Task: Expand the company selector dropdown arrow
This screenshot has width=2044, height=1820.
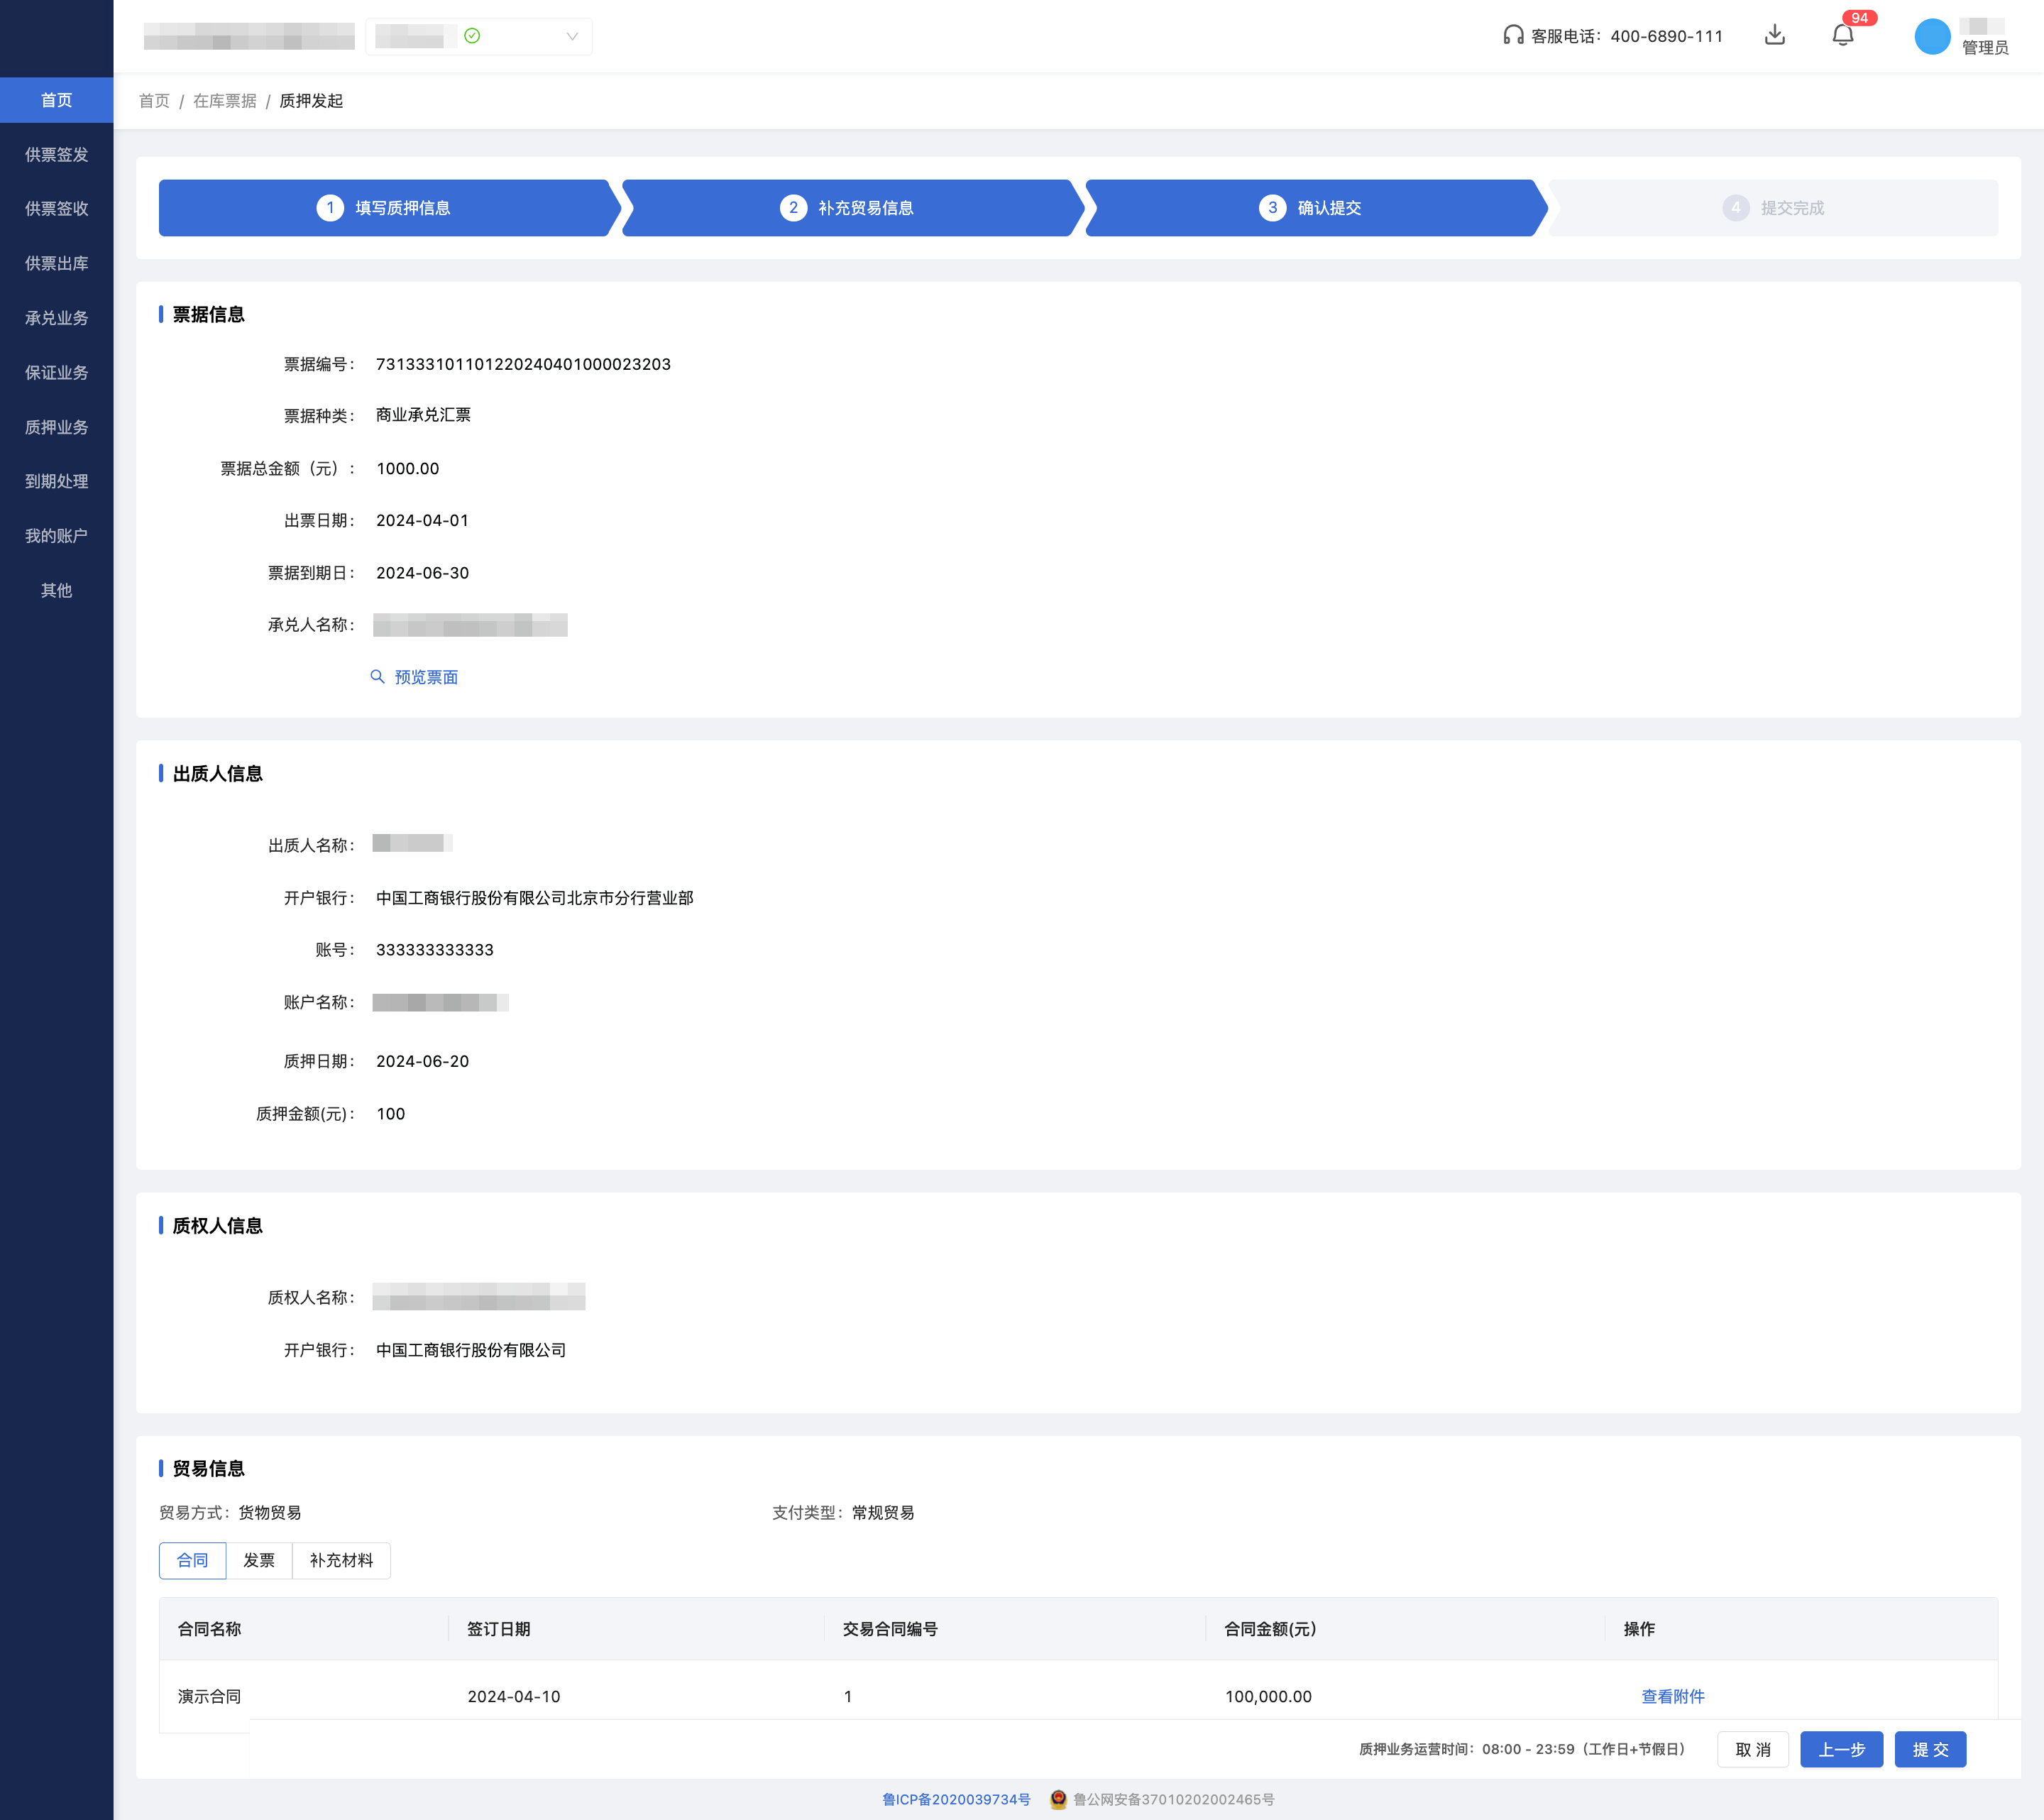Action: click(x=572, y=36)
